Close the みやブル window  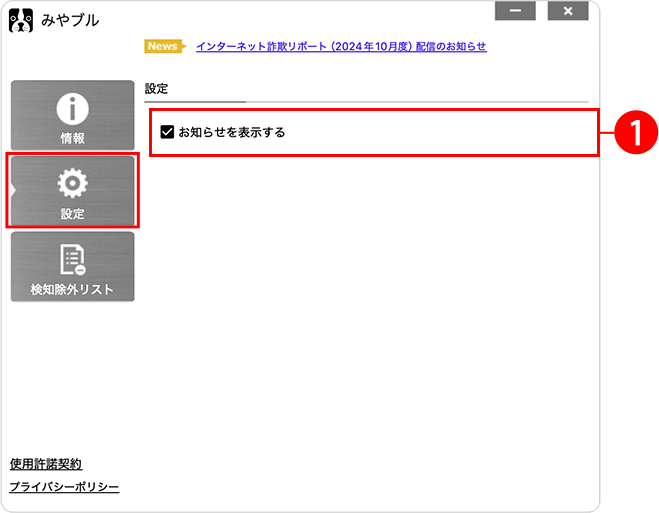click(568, 10)
